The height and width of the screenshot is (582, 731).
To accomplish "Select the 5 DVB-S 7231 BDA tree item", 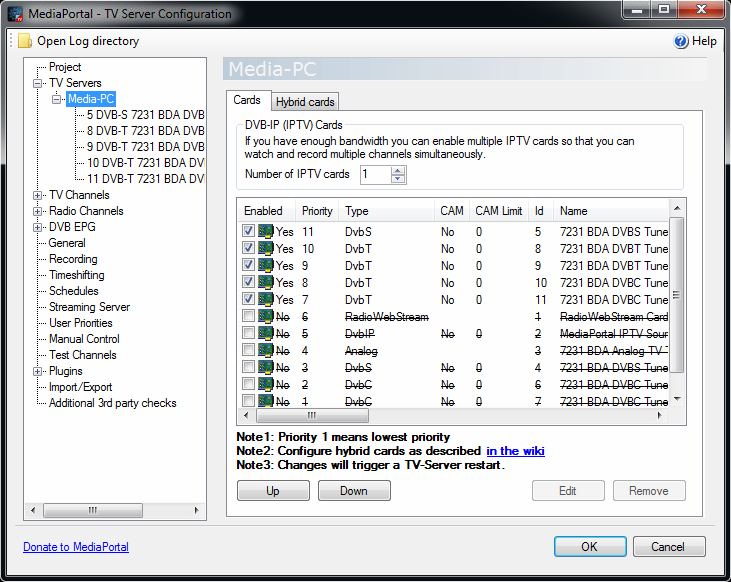I will pyautogui.click(x=145, y=115).
